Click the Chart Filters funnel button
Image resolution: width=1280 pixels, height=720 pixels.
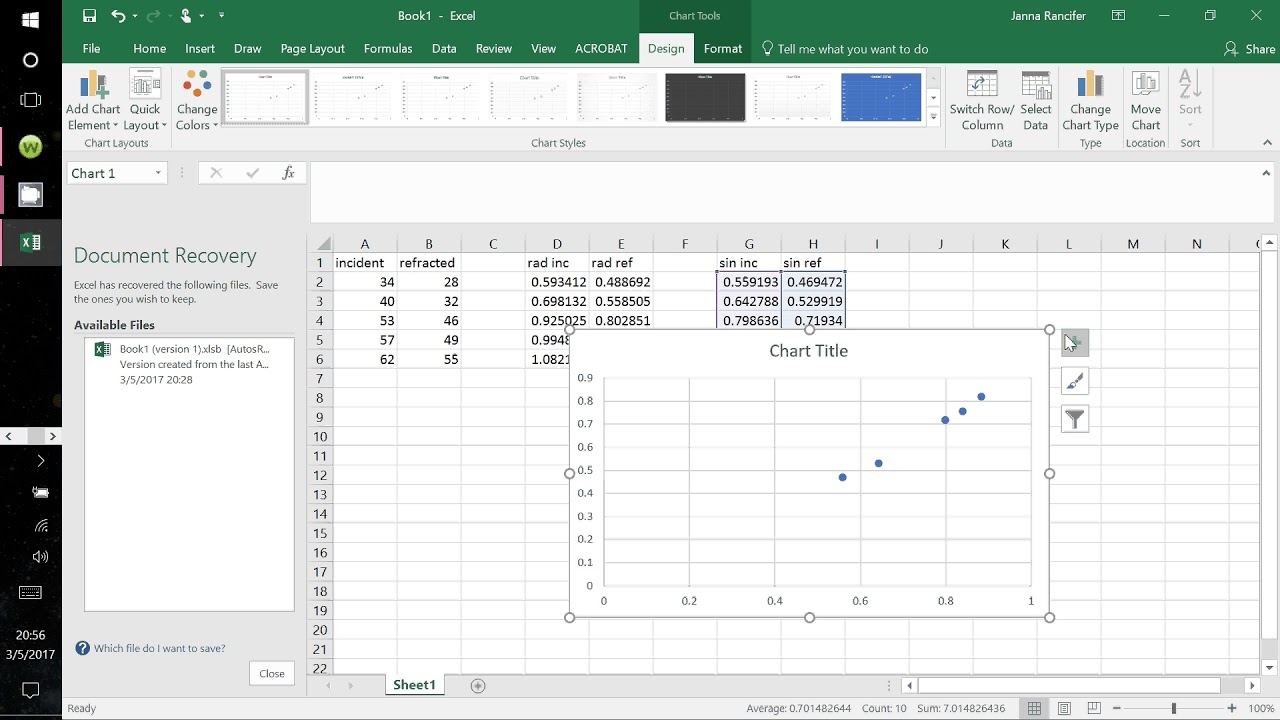[1075, 419]
